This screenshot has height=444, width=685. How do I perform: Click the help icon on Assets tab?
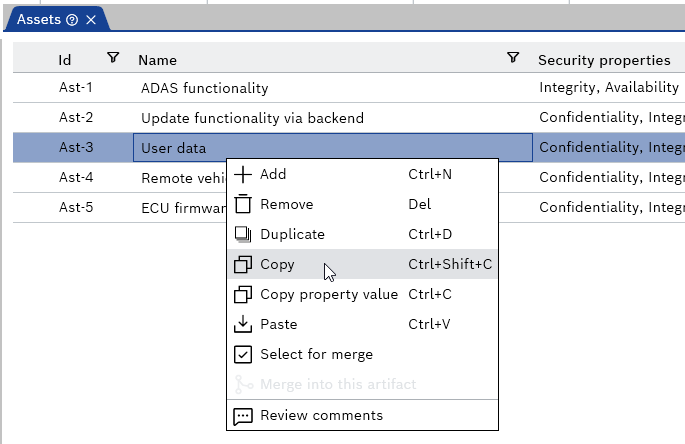coord(72,20)
